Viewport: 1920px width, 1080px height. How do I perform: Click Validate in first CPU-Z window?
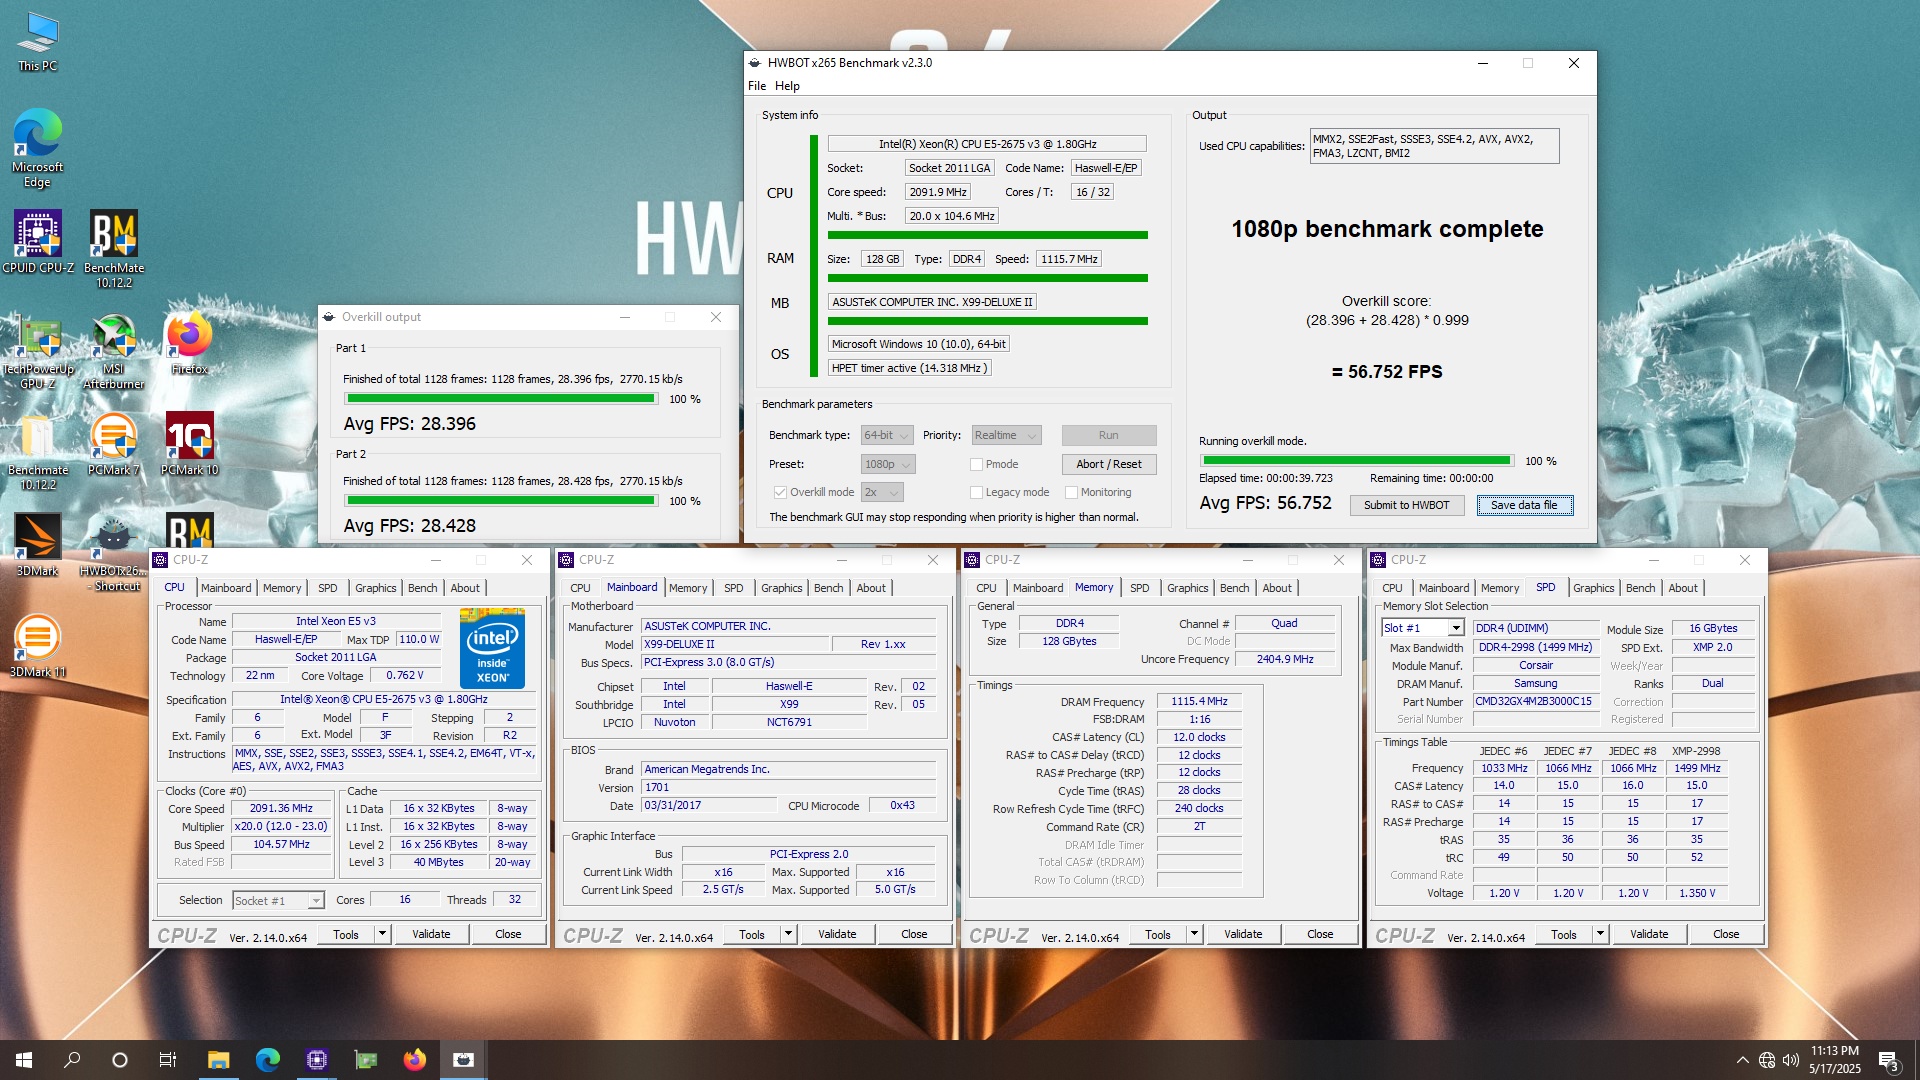[431, 934]
